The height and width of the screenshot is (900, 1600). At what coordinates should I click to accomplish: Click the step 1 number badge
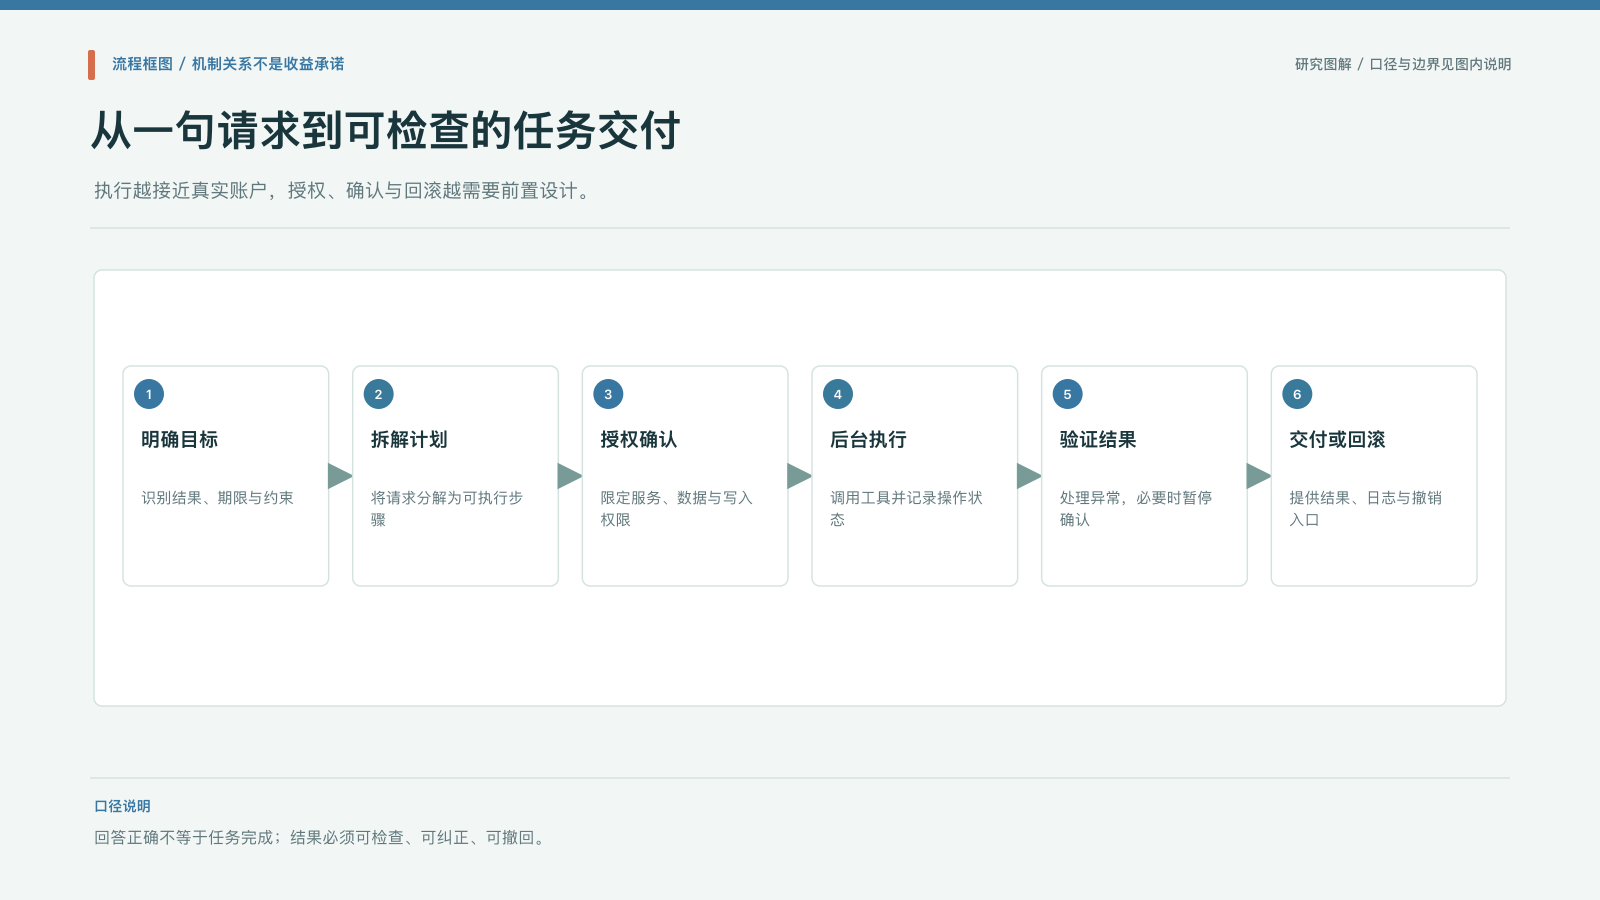(149, 394)
